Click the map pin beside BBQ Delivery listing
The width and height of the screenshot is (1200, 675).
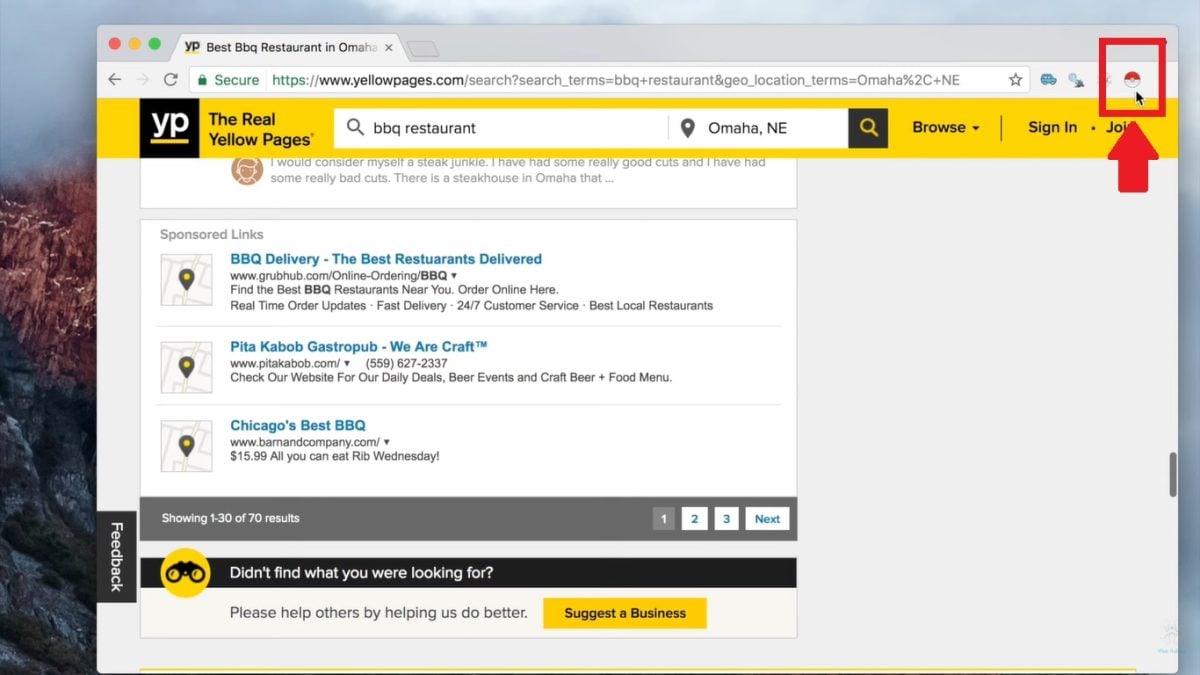click(x=186, y=280)
